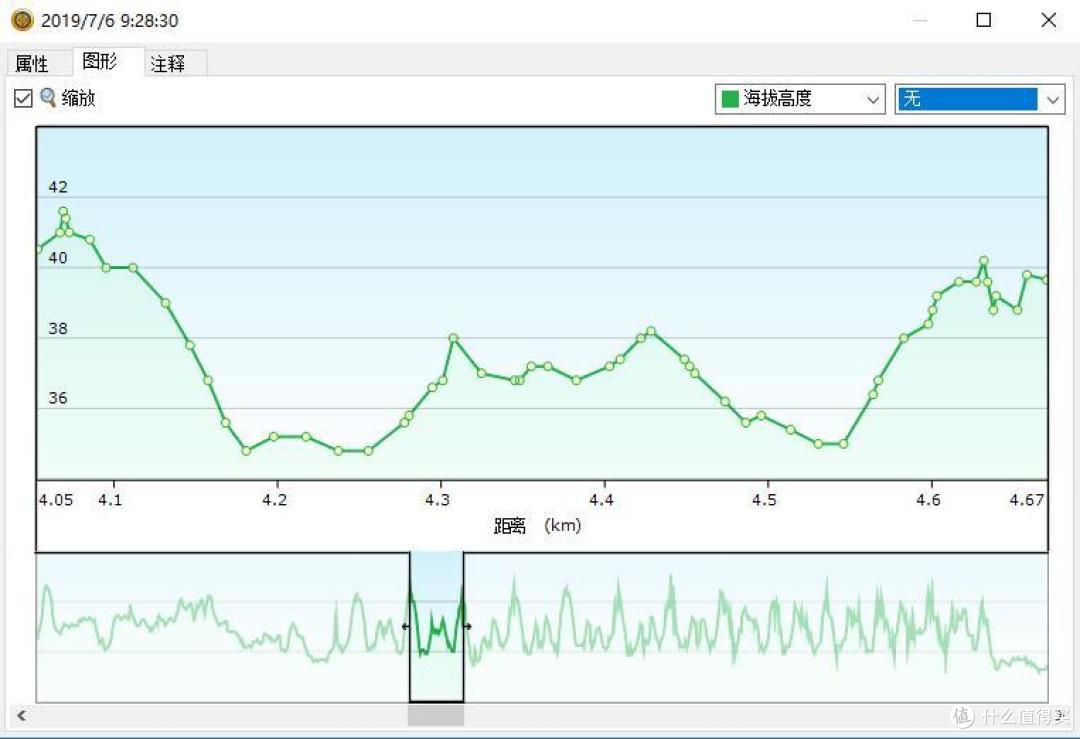
Task: Click the highest data point above 40 at left
Action: tap(63, 211)
